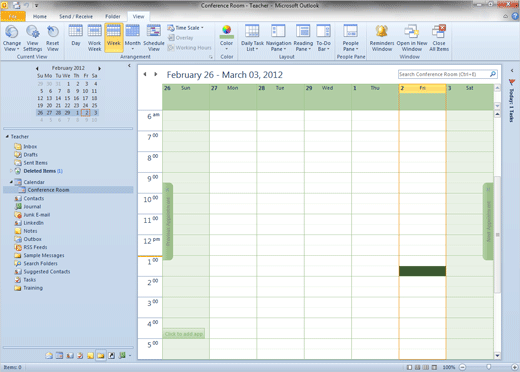The height and width of the screenshot is (372, 520).
Task: Open the Daily Task List menu
Action: (252, 38)
